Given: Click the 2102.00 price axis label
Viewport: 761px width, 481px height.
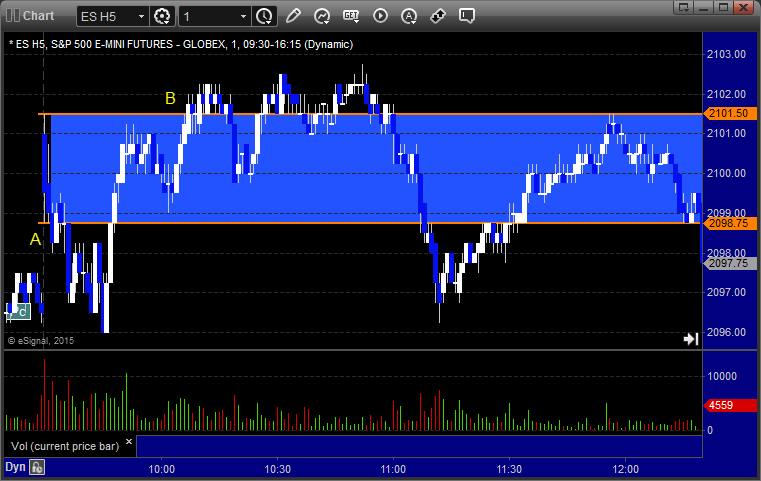Looking at the screenshot, I should point(726,94).
